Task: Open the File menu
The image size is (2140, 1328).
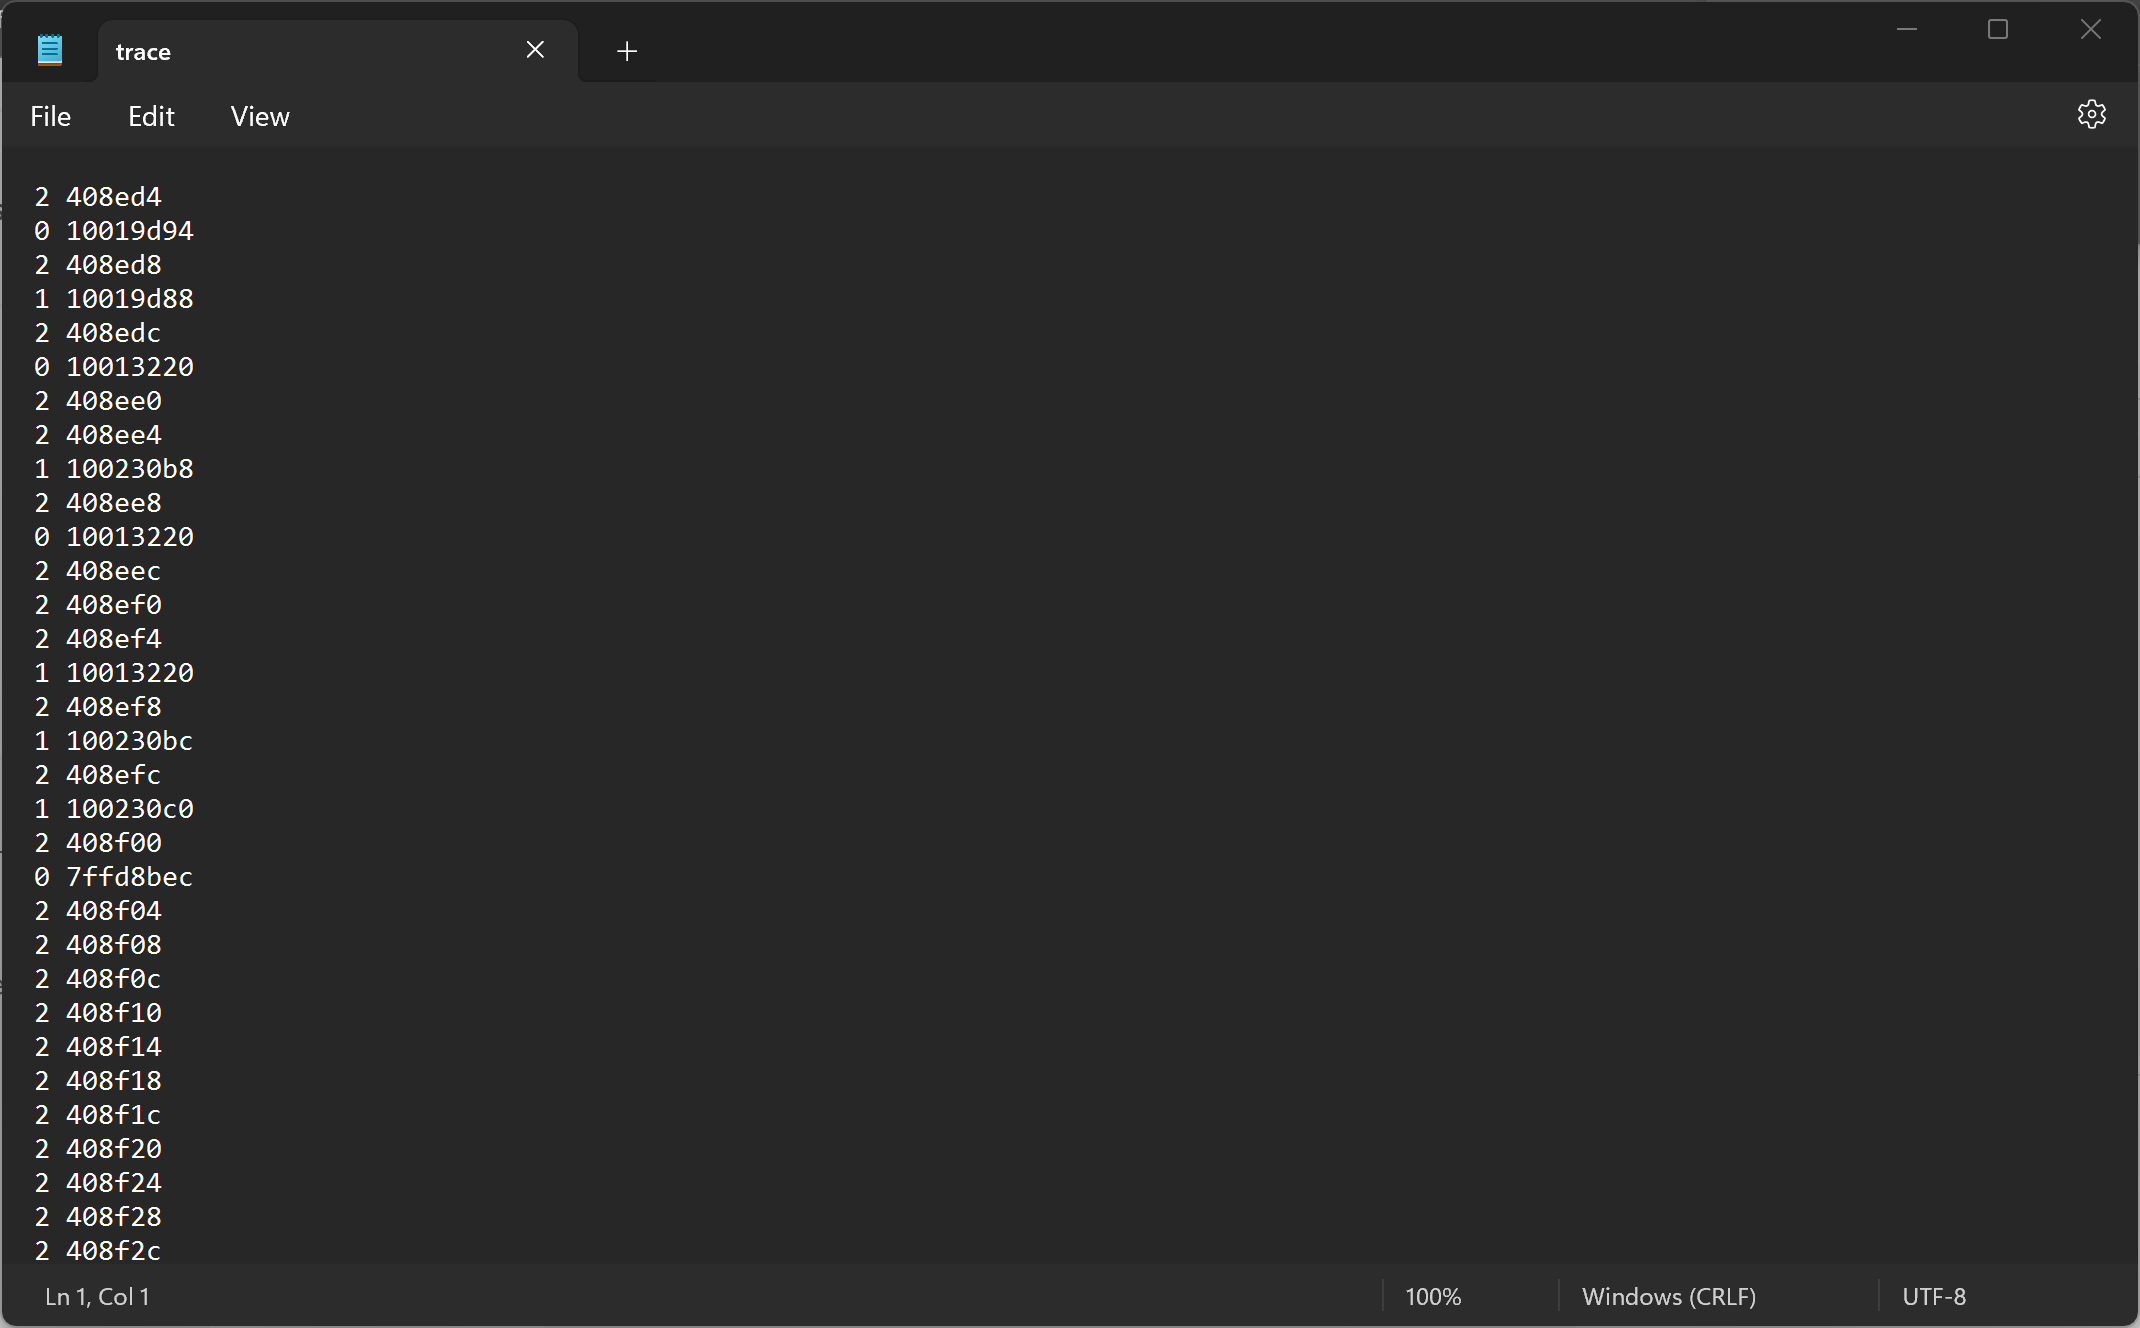Action: click(50, 116)
